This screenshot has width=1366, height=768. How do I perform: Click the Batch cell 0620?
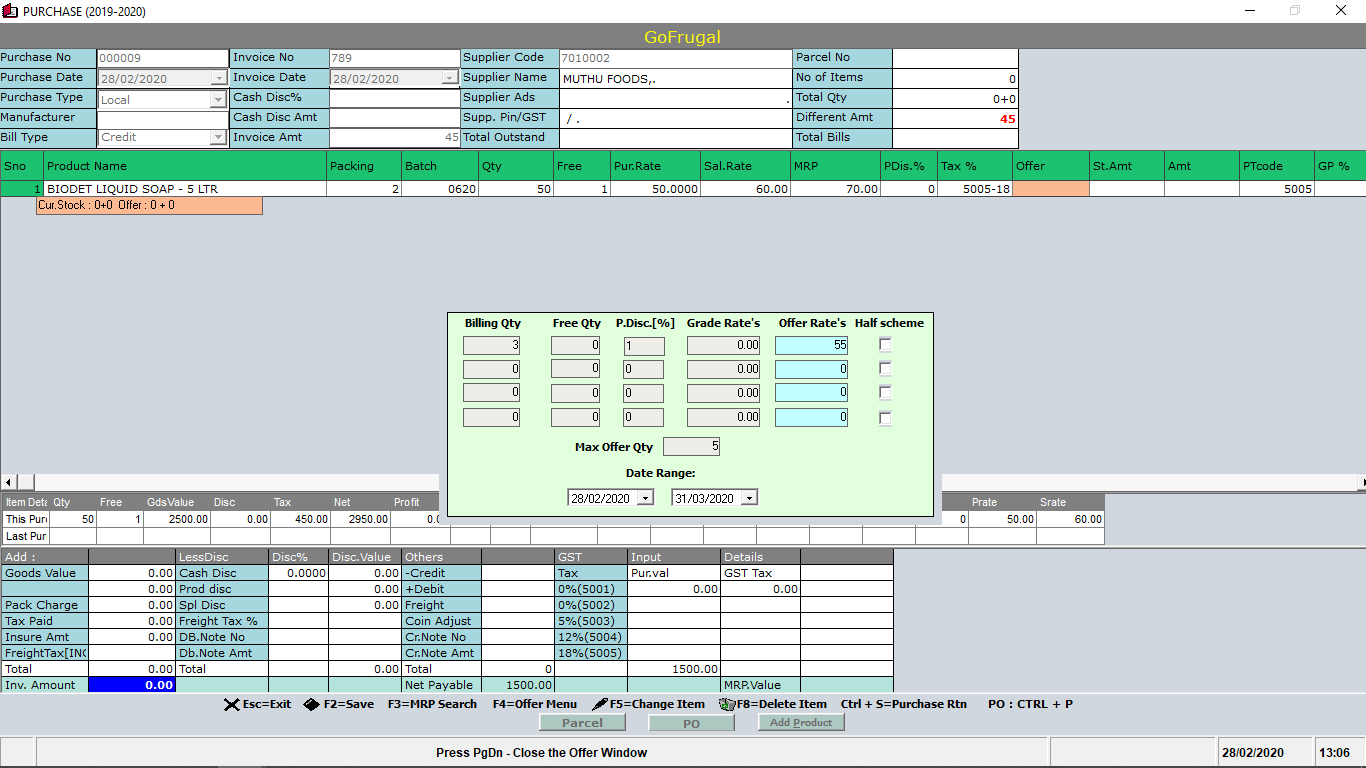440,189
